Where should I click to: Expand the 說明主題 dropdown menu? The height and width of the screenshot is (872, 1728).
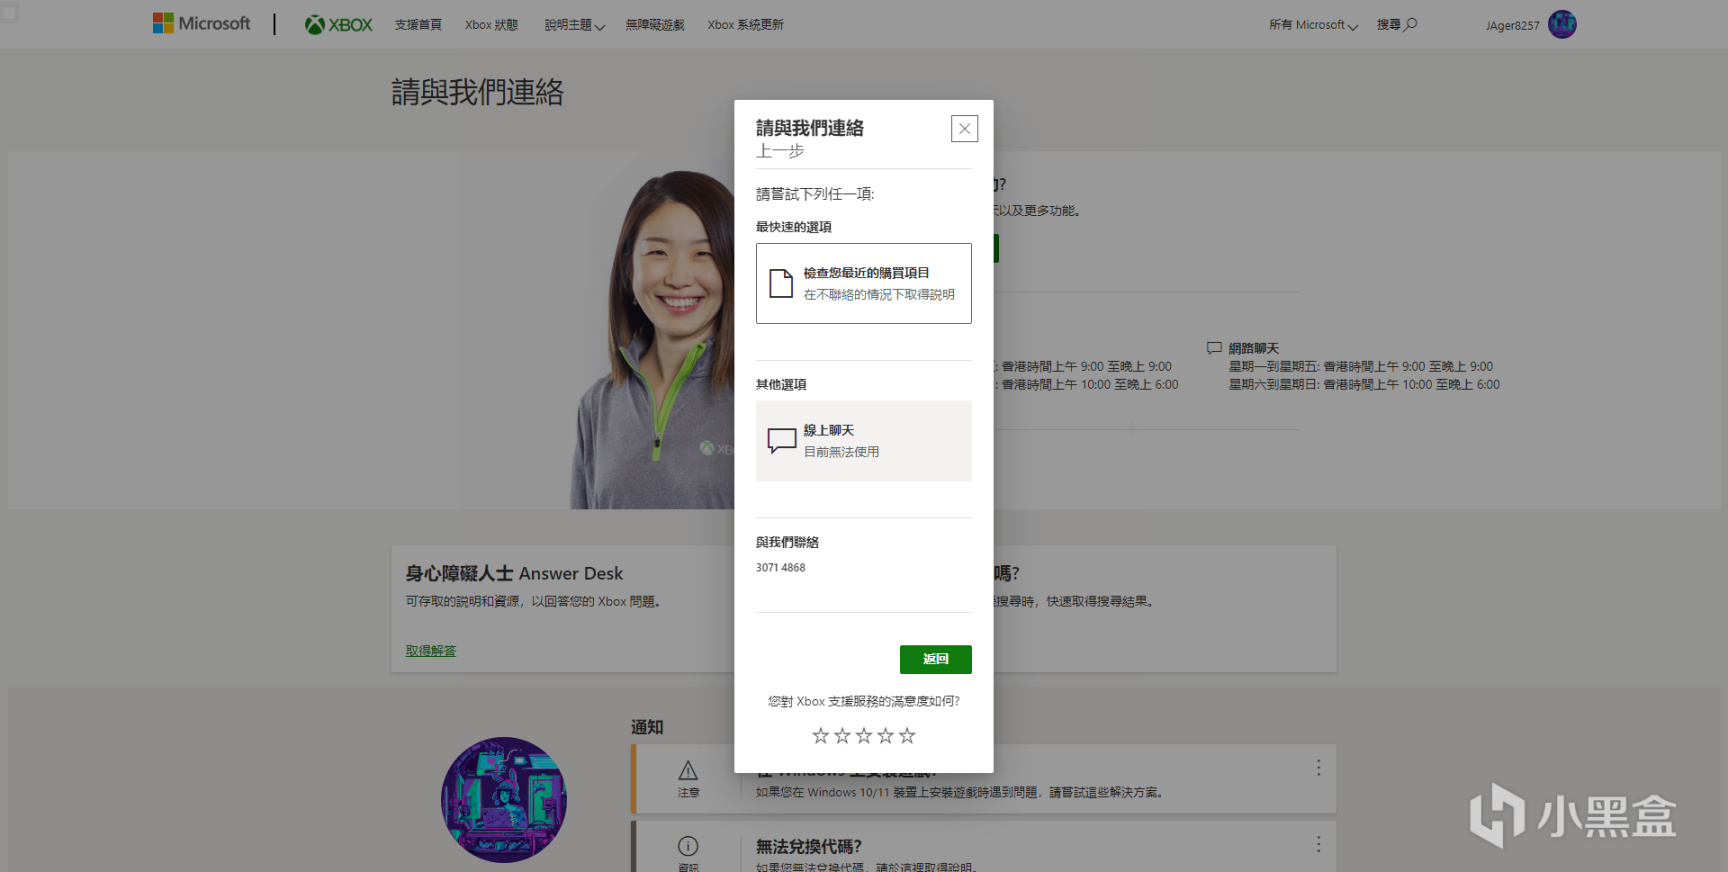click(x=574, y=25)
